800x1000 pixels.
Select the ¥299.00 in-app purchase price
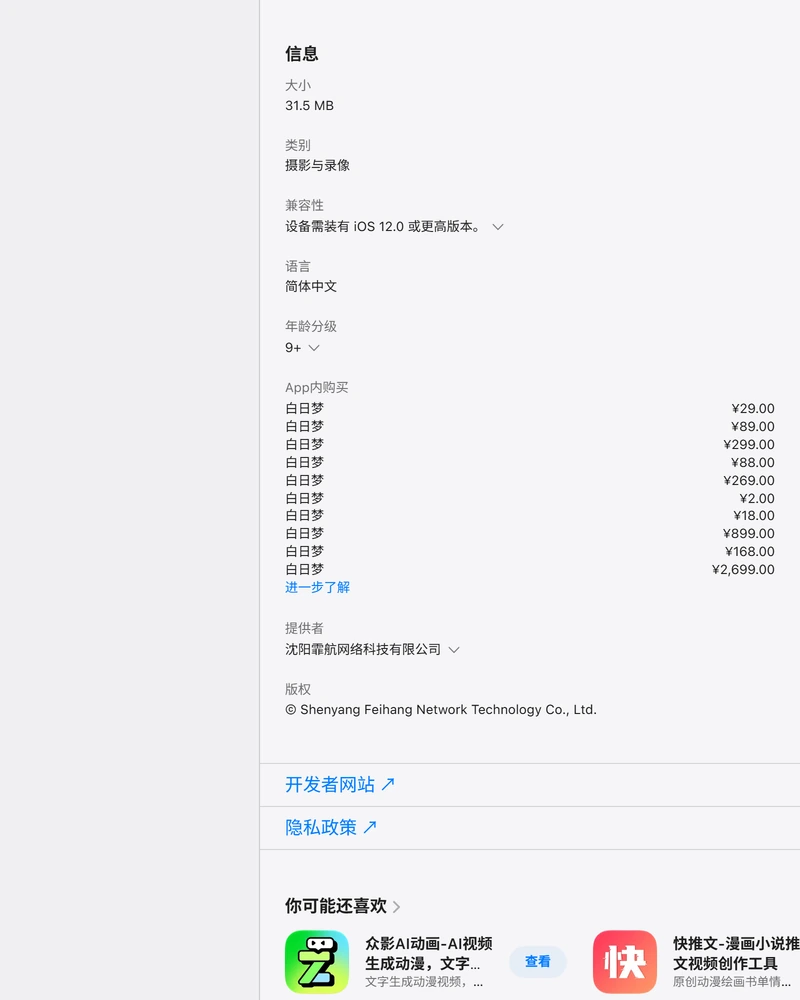[x=749, y=445]
